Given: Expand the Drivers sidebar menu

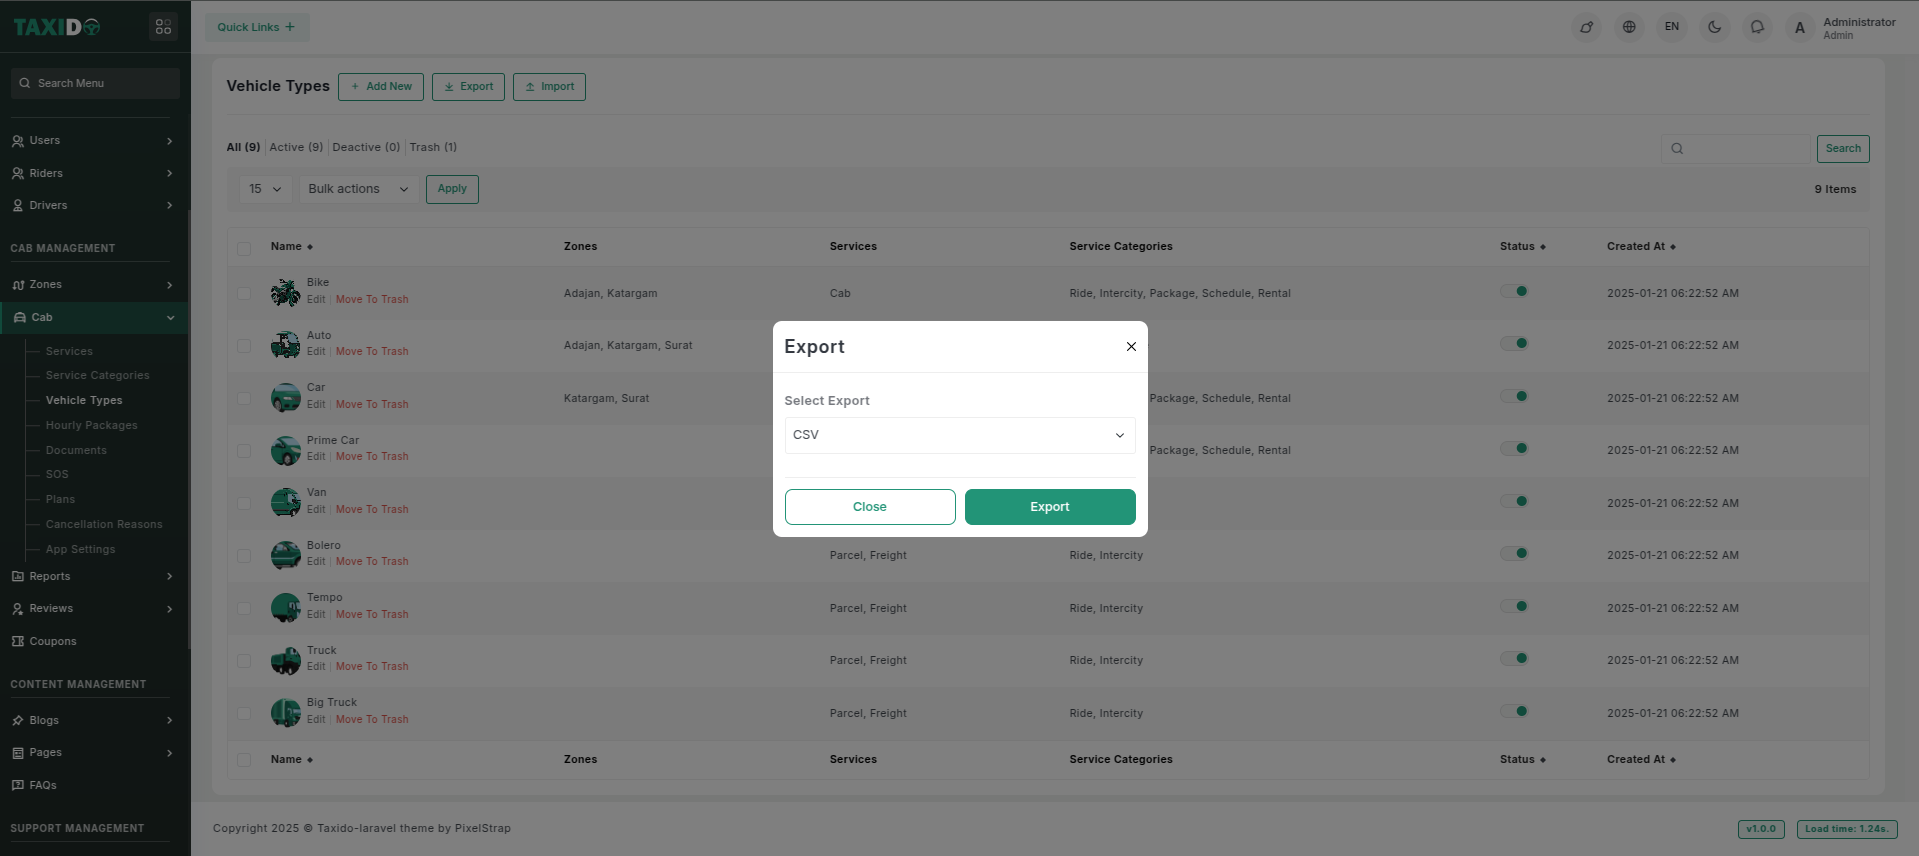Looking at the screenshot, I should [93, 206].
